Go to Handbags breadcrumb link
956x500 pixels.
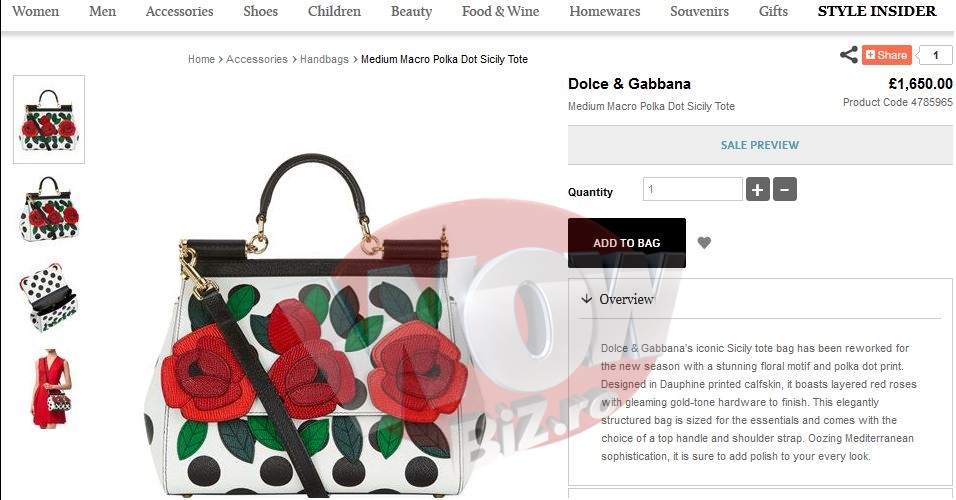pyautogui.click(x=324, y=59)
